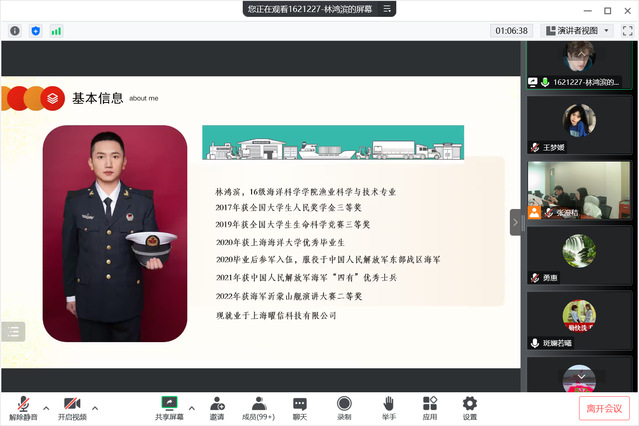
Task: Open the Chat (聊天) panel
Action: pyautogui.click(x=300, y=407)
